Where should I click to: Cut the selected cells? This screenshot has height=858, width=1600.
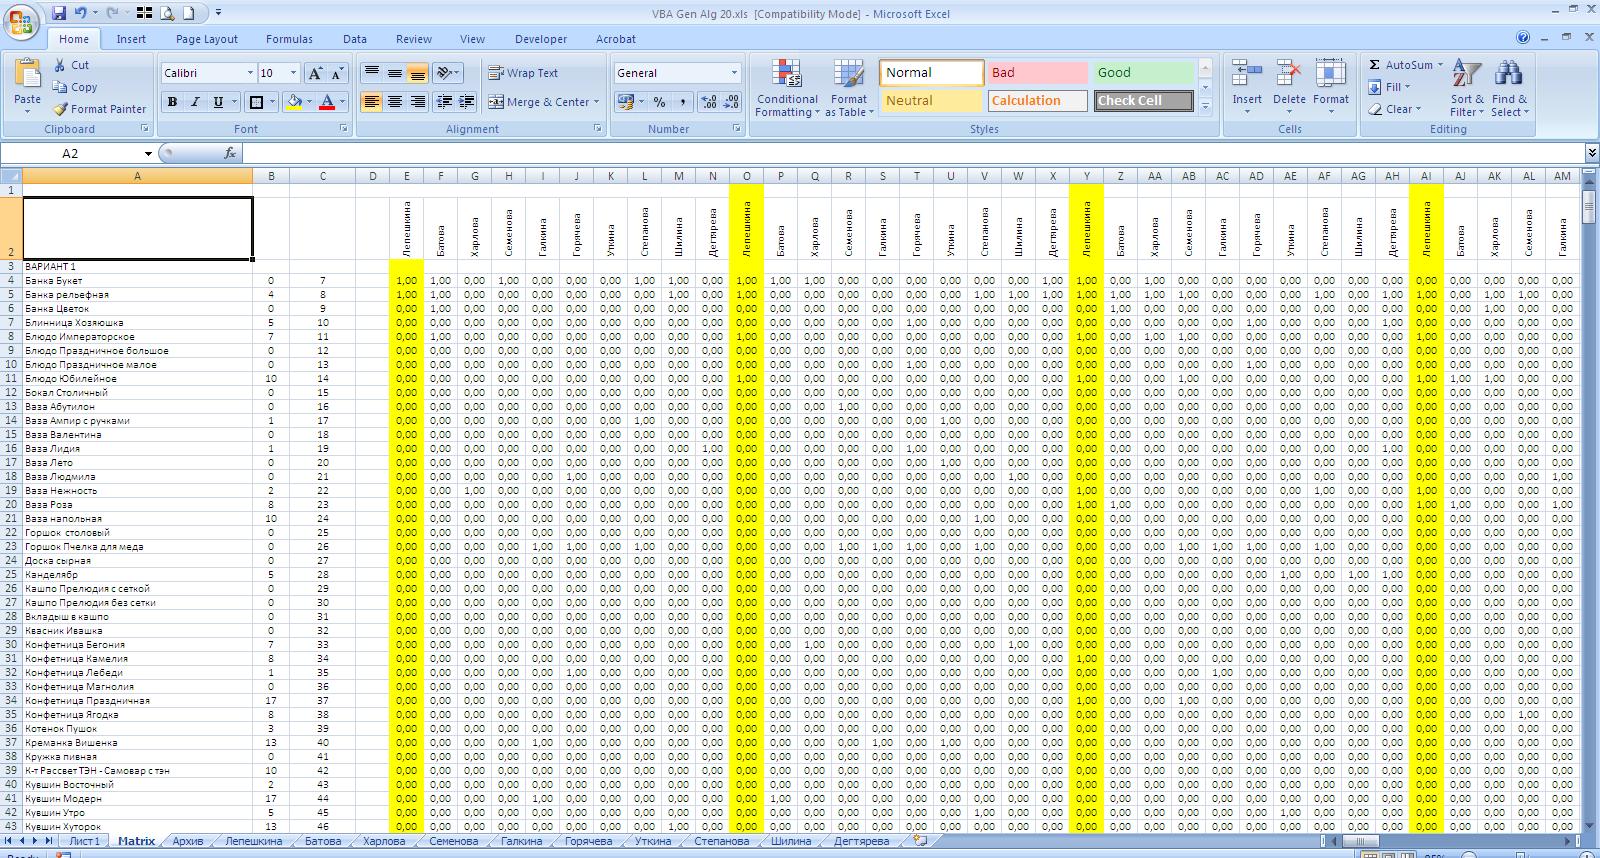71,65
